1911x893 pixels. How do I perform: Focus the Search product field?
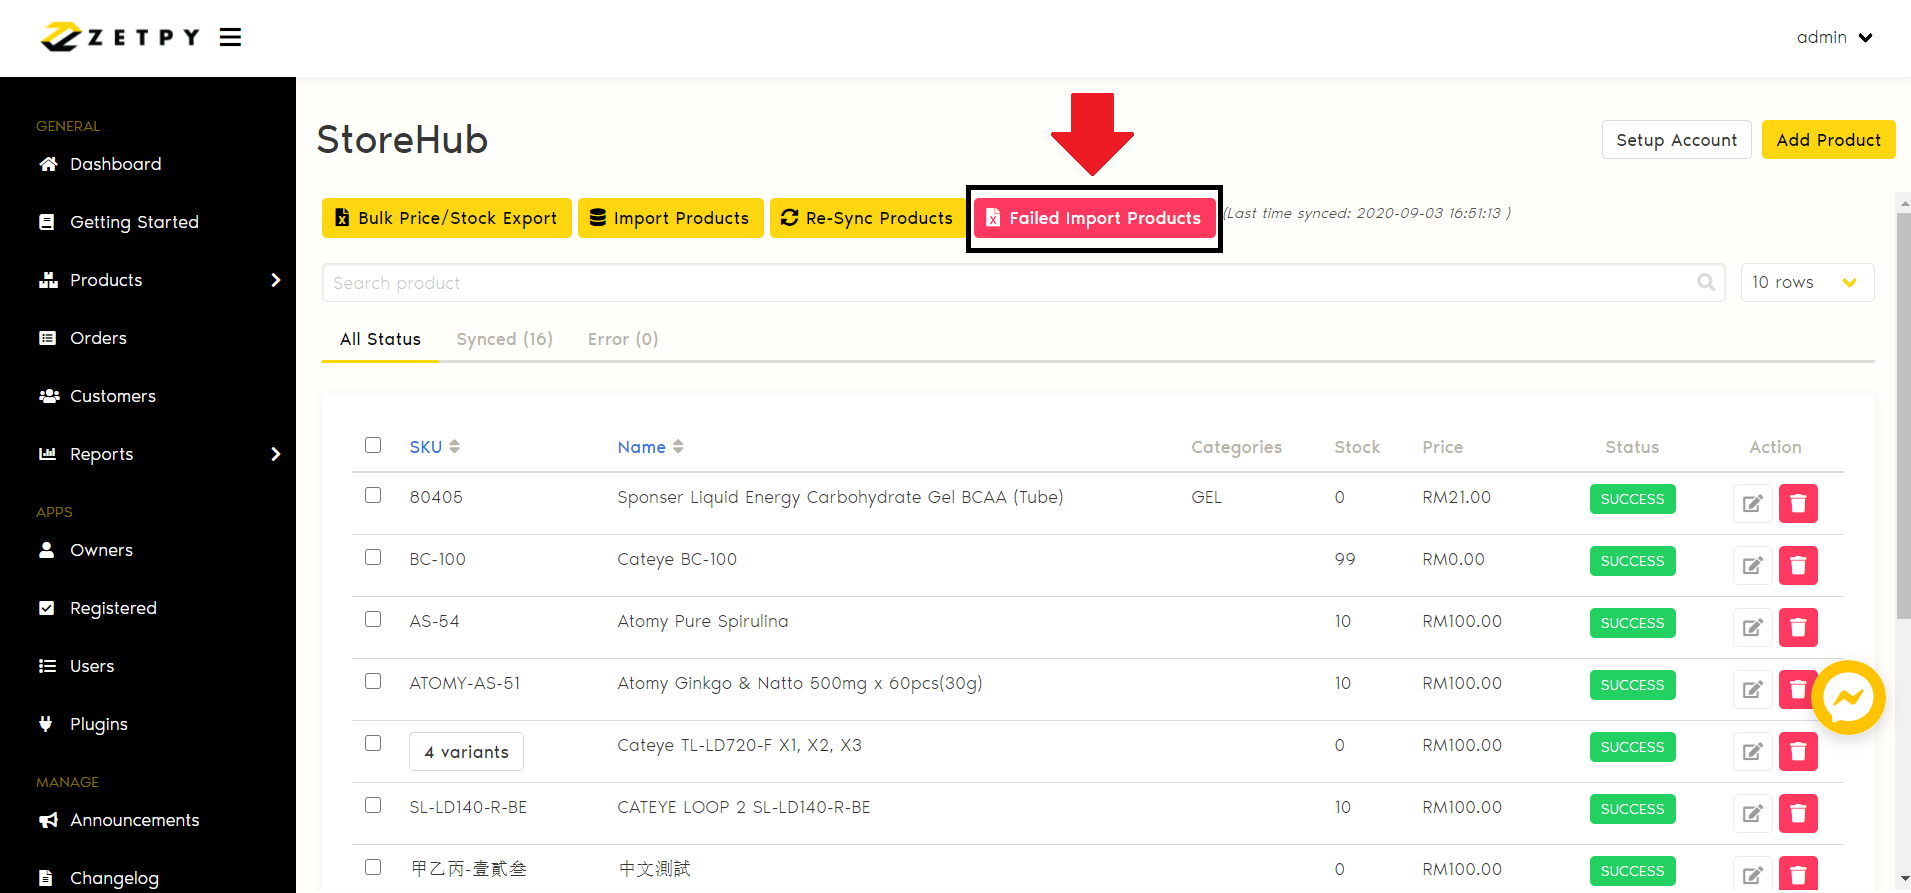pos(1000,283)
